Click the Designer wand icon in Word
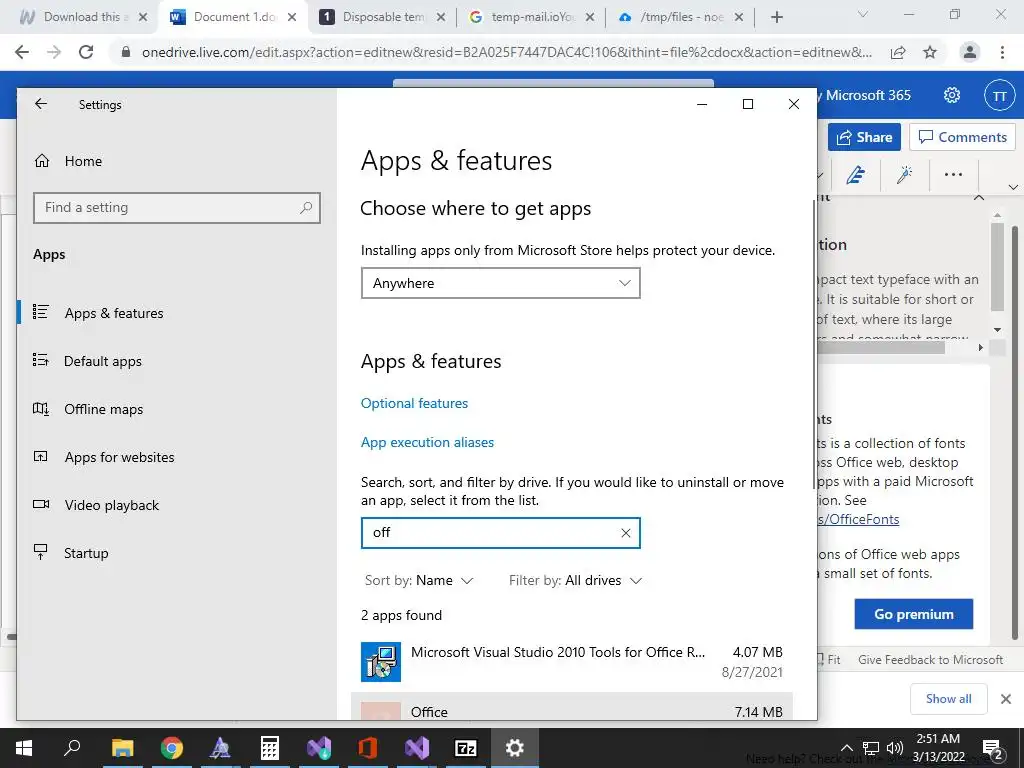The height and width of the screenshot is (768, 1024). 904,174
